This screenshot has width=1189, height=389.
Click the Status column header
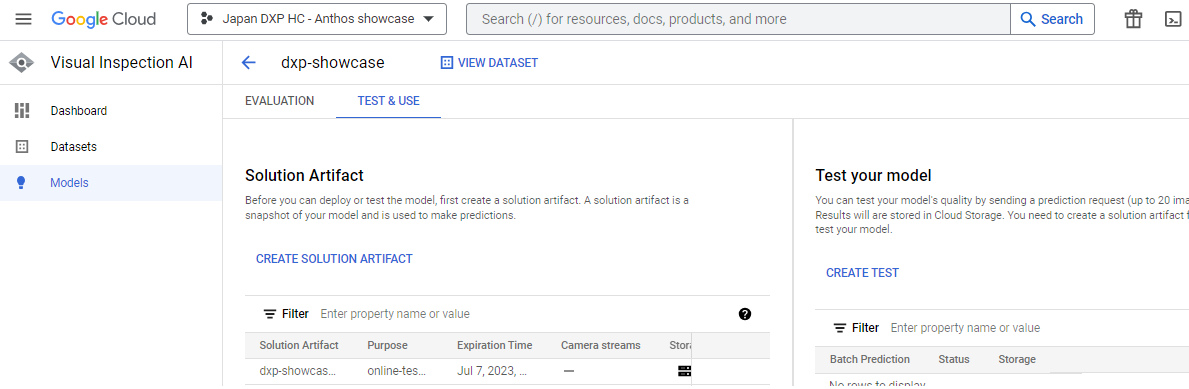point(953,359)
